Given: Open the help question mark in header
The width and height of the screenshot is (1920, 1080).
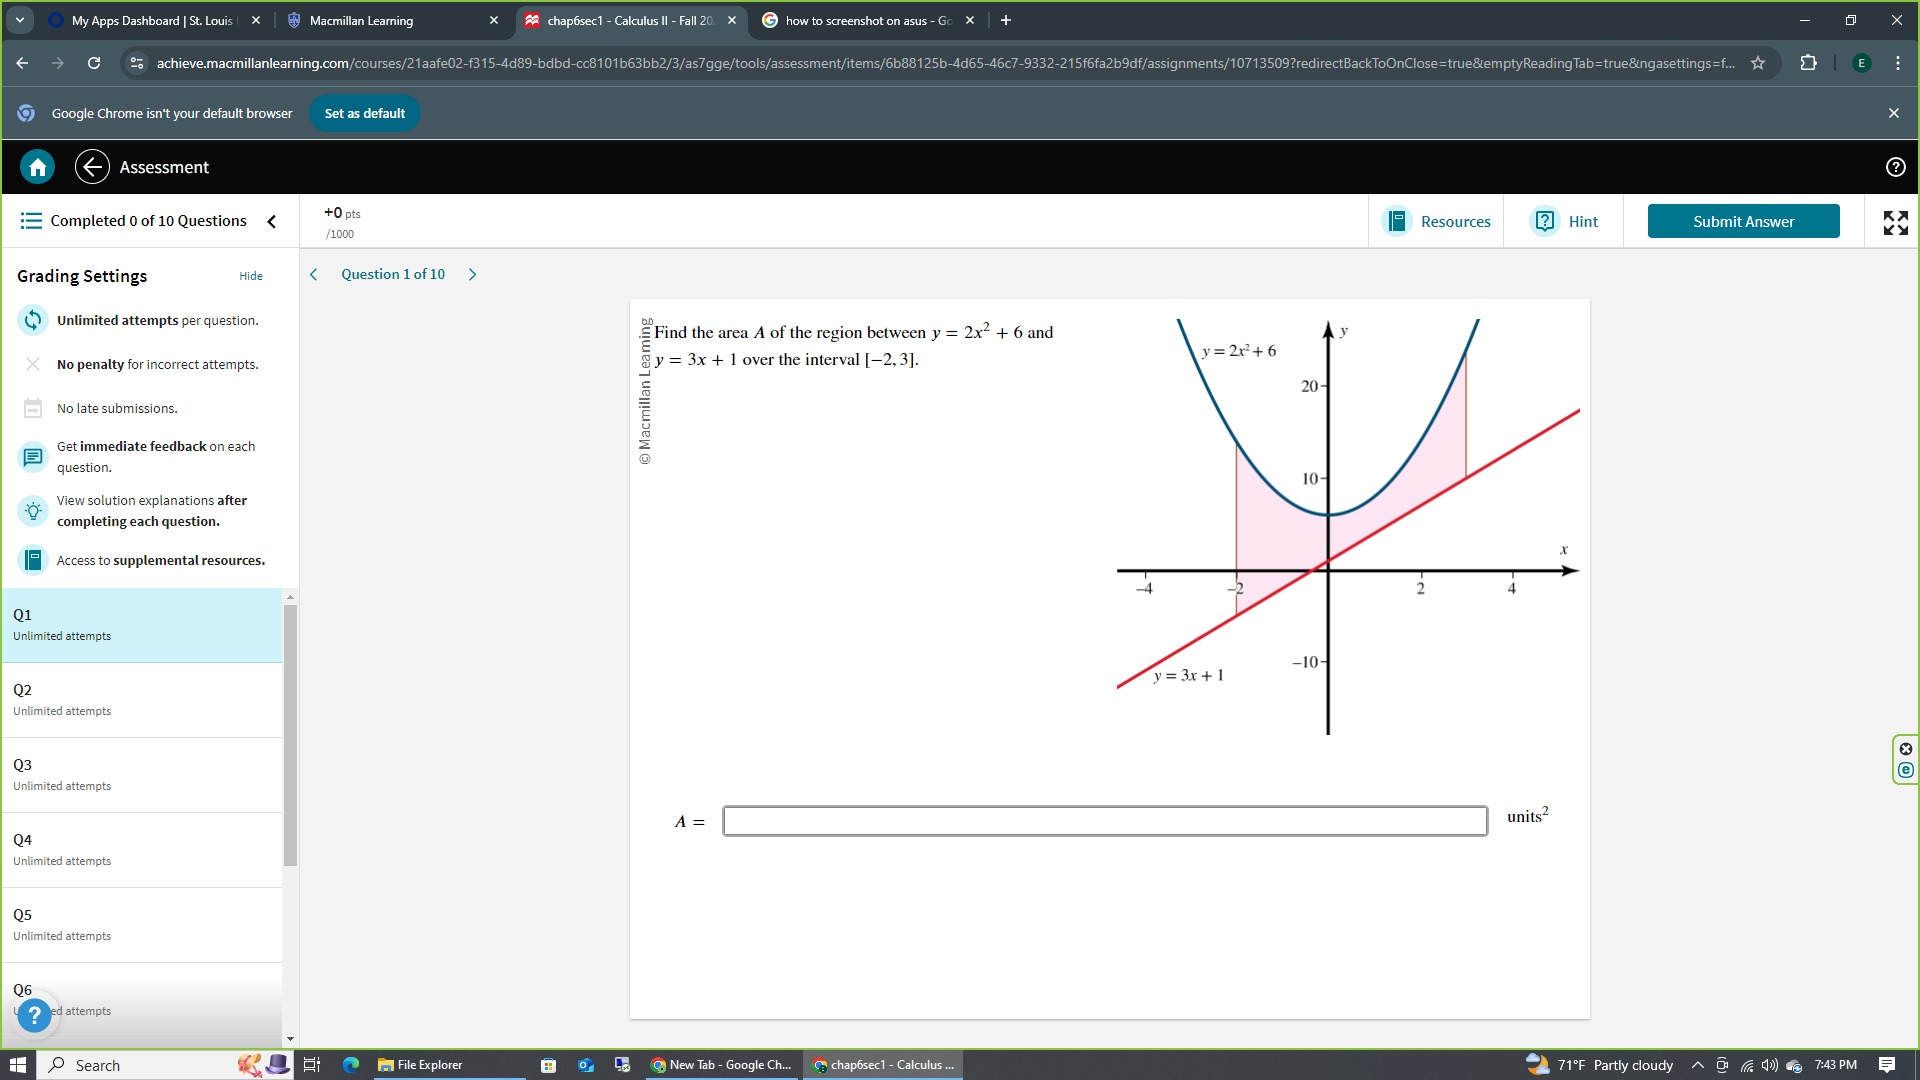Looking at the screenshot, I should [x=1895, y=167].
